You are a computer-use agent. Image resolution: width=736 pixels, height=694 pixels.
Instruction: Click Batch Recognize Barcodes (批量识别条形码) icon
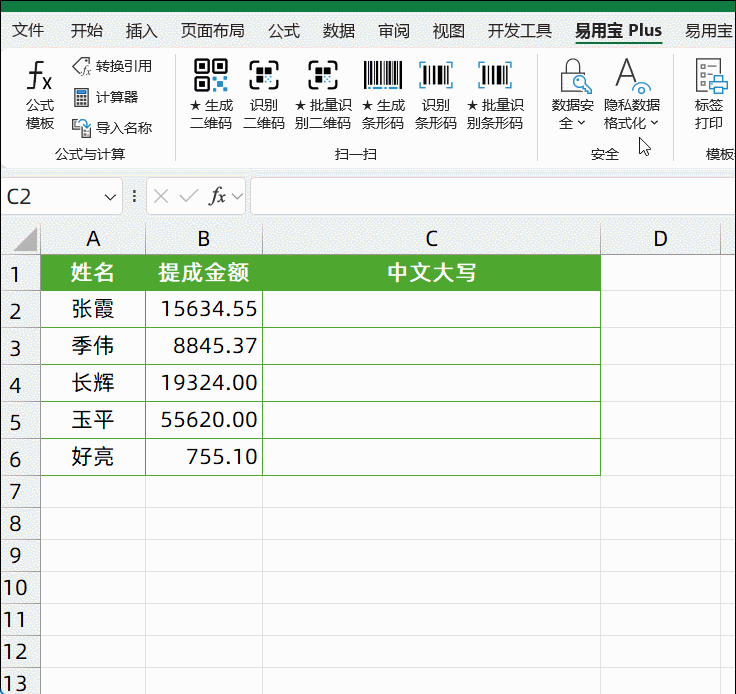pos(494,94)
